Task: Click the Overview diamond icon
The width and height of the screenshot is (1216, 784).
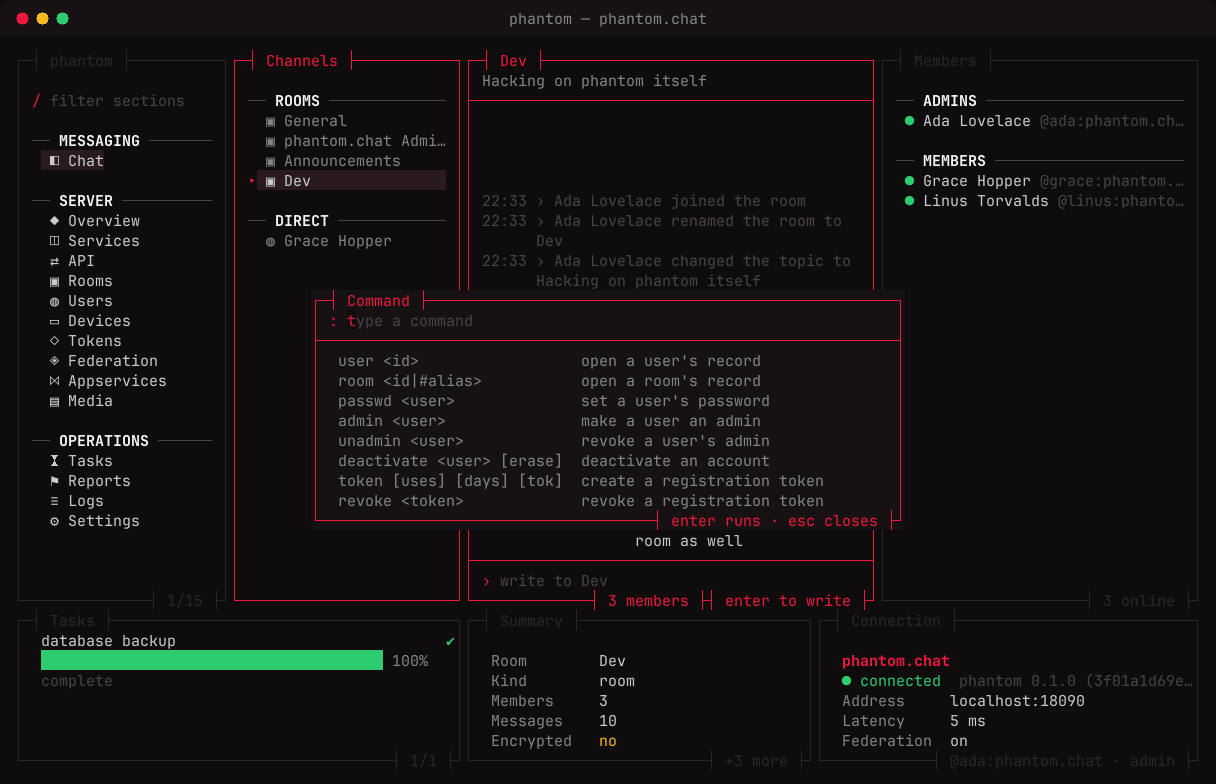Action: (x=54, y=221)
